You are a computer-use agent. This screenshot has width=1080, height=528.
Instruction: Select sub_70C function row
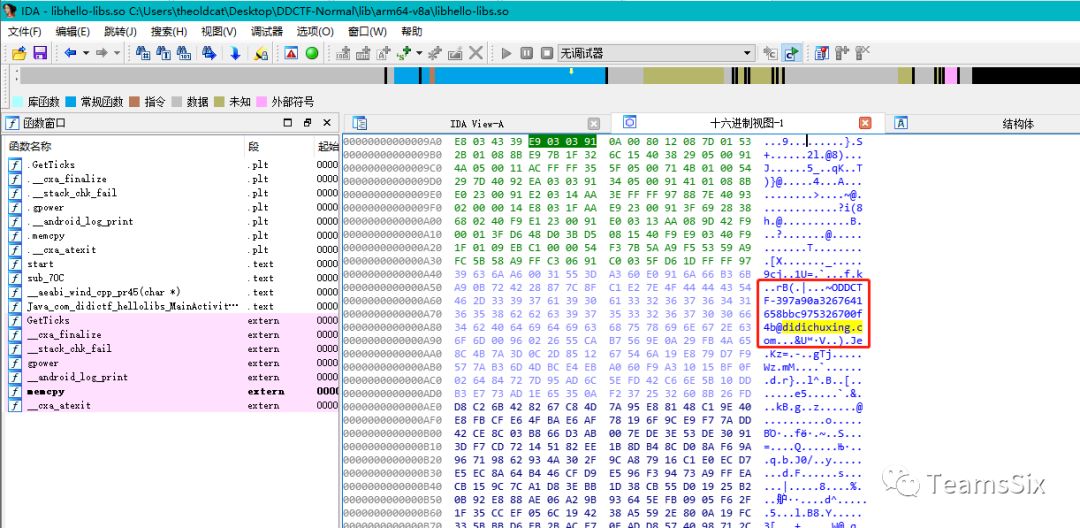click(173, 278)
